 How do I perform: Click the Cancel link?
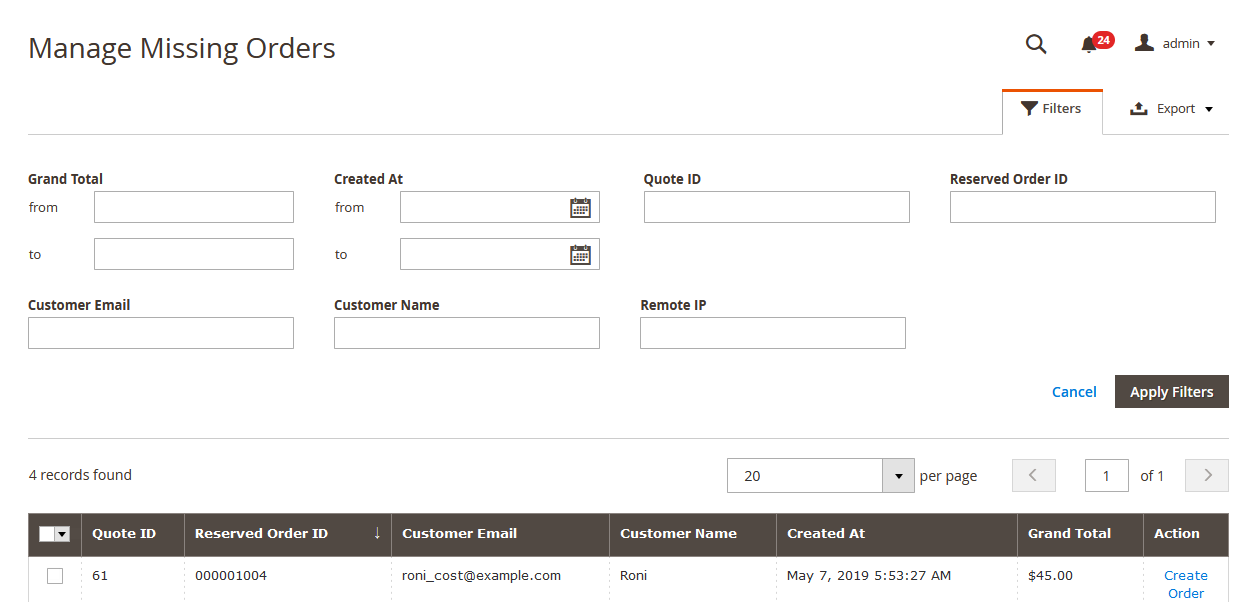click(1074, 392)
